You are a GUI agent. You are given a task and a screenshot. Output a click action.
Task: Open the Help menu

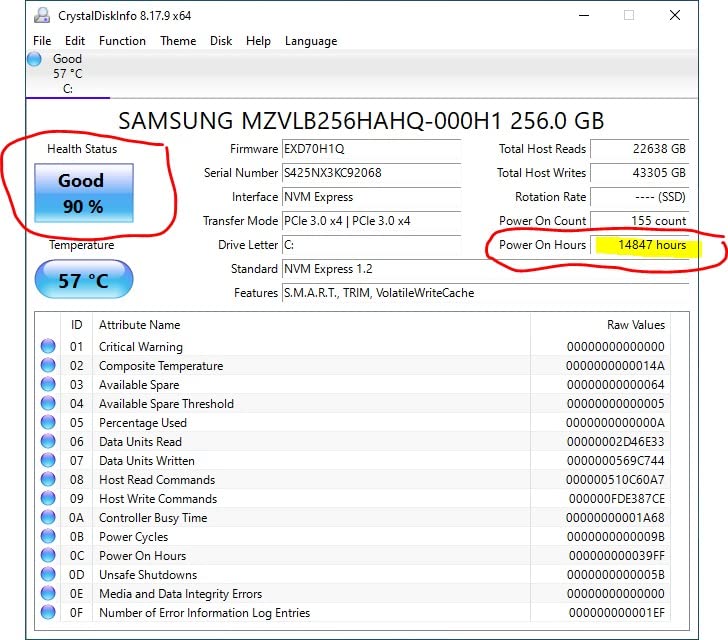pos(258,41)
